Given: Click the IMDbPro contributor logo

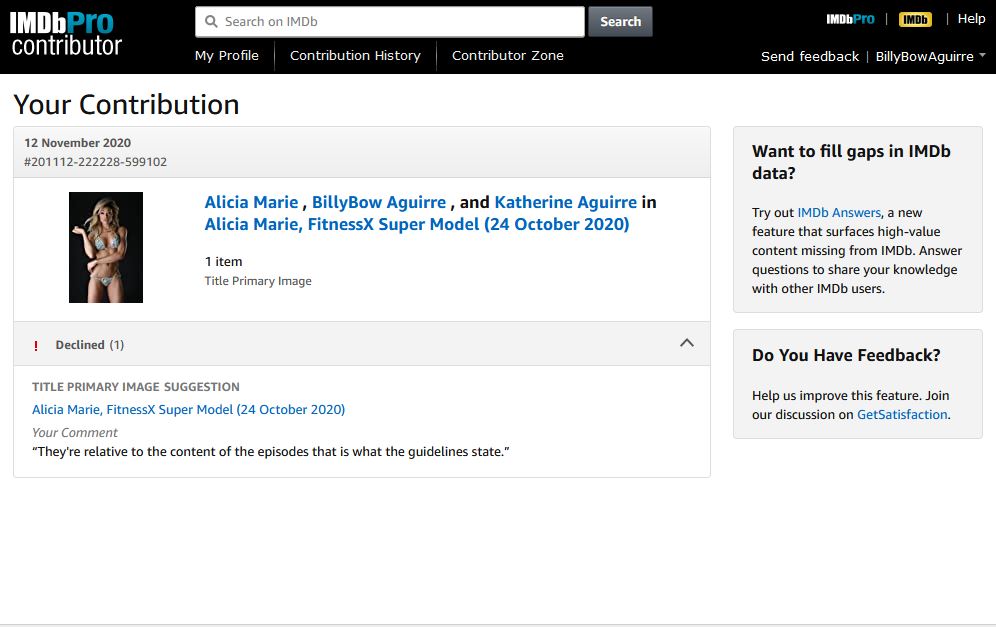Looking at the screenshot, I should (x=66, y=34).
